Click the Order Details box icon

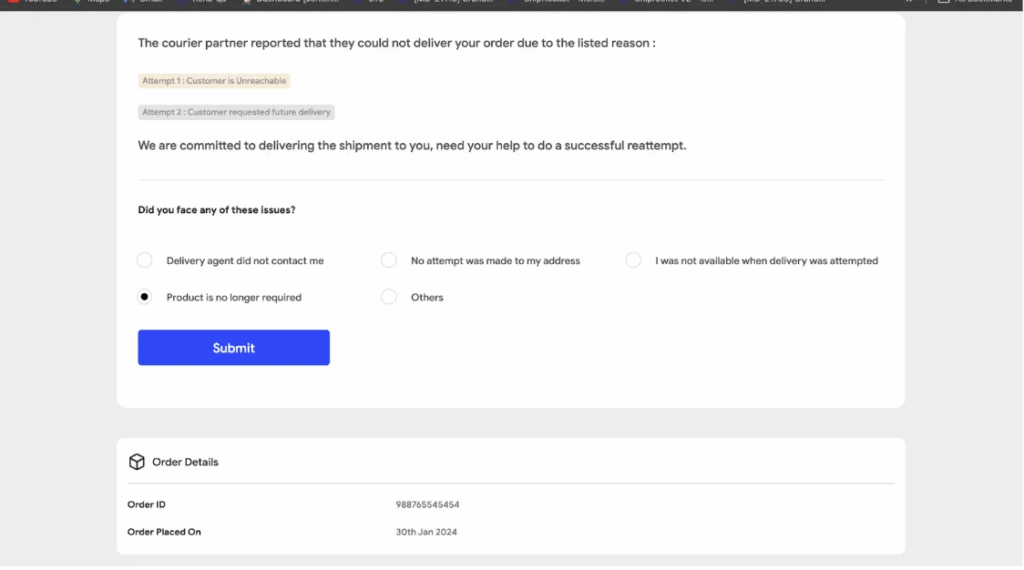pos(137,462)
